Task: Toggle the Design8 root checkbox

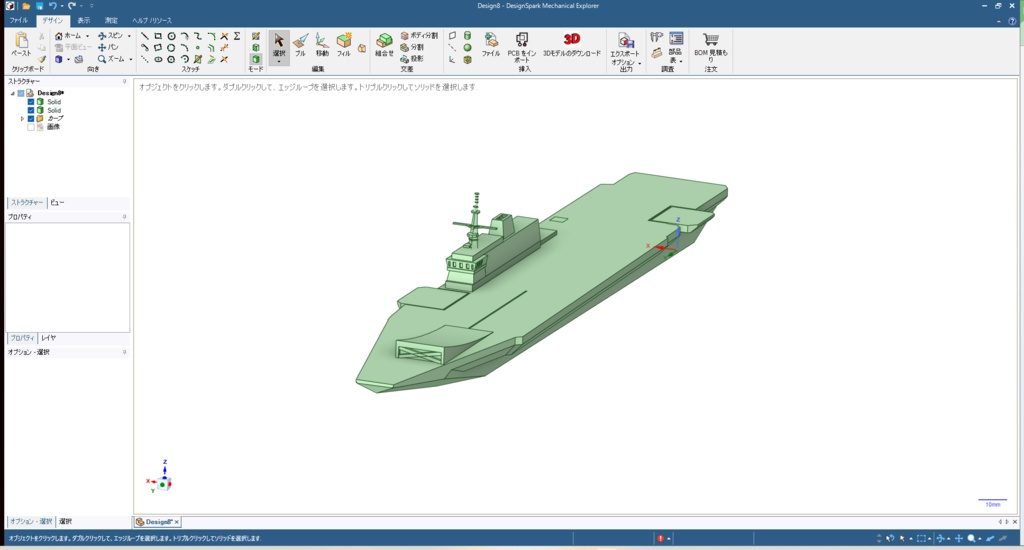Action: [21, 93]
